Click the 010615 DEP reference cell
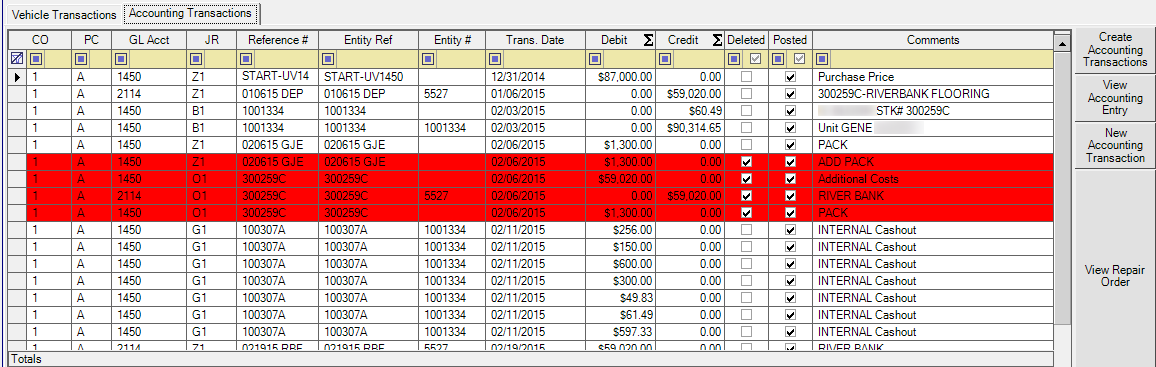 coord(277,94)
